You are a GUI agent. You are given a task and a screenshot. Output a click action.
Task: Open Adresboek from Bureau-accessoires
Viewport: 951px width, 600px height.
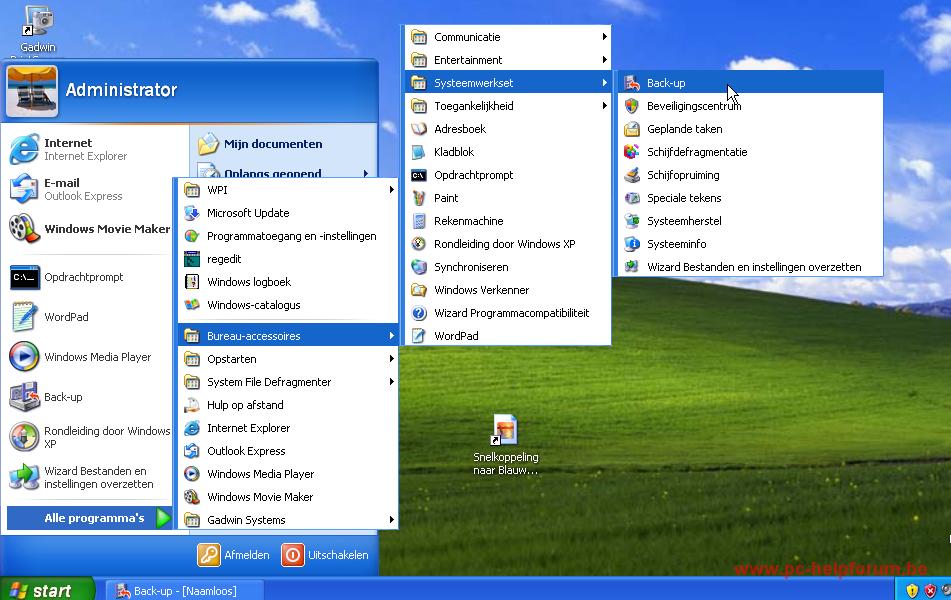click(x=508, y=129)
